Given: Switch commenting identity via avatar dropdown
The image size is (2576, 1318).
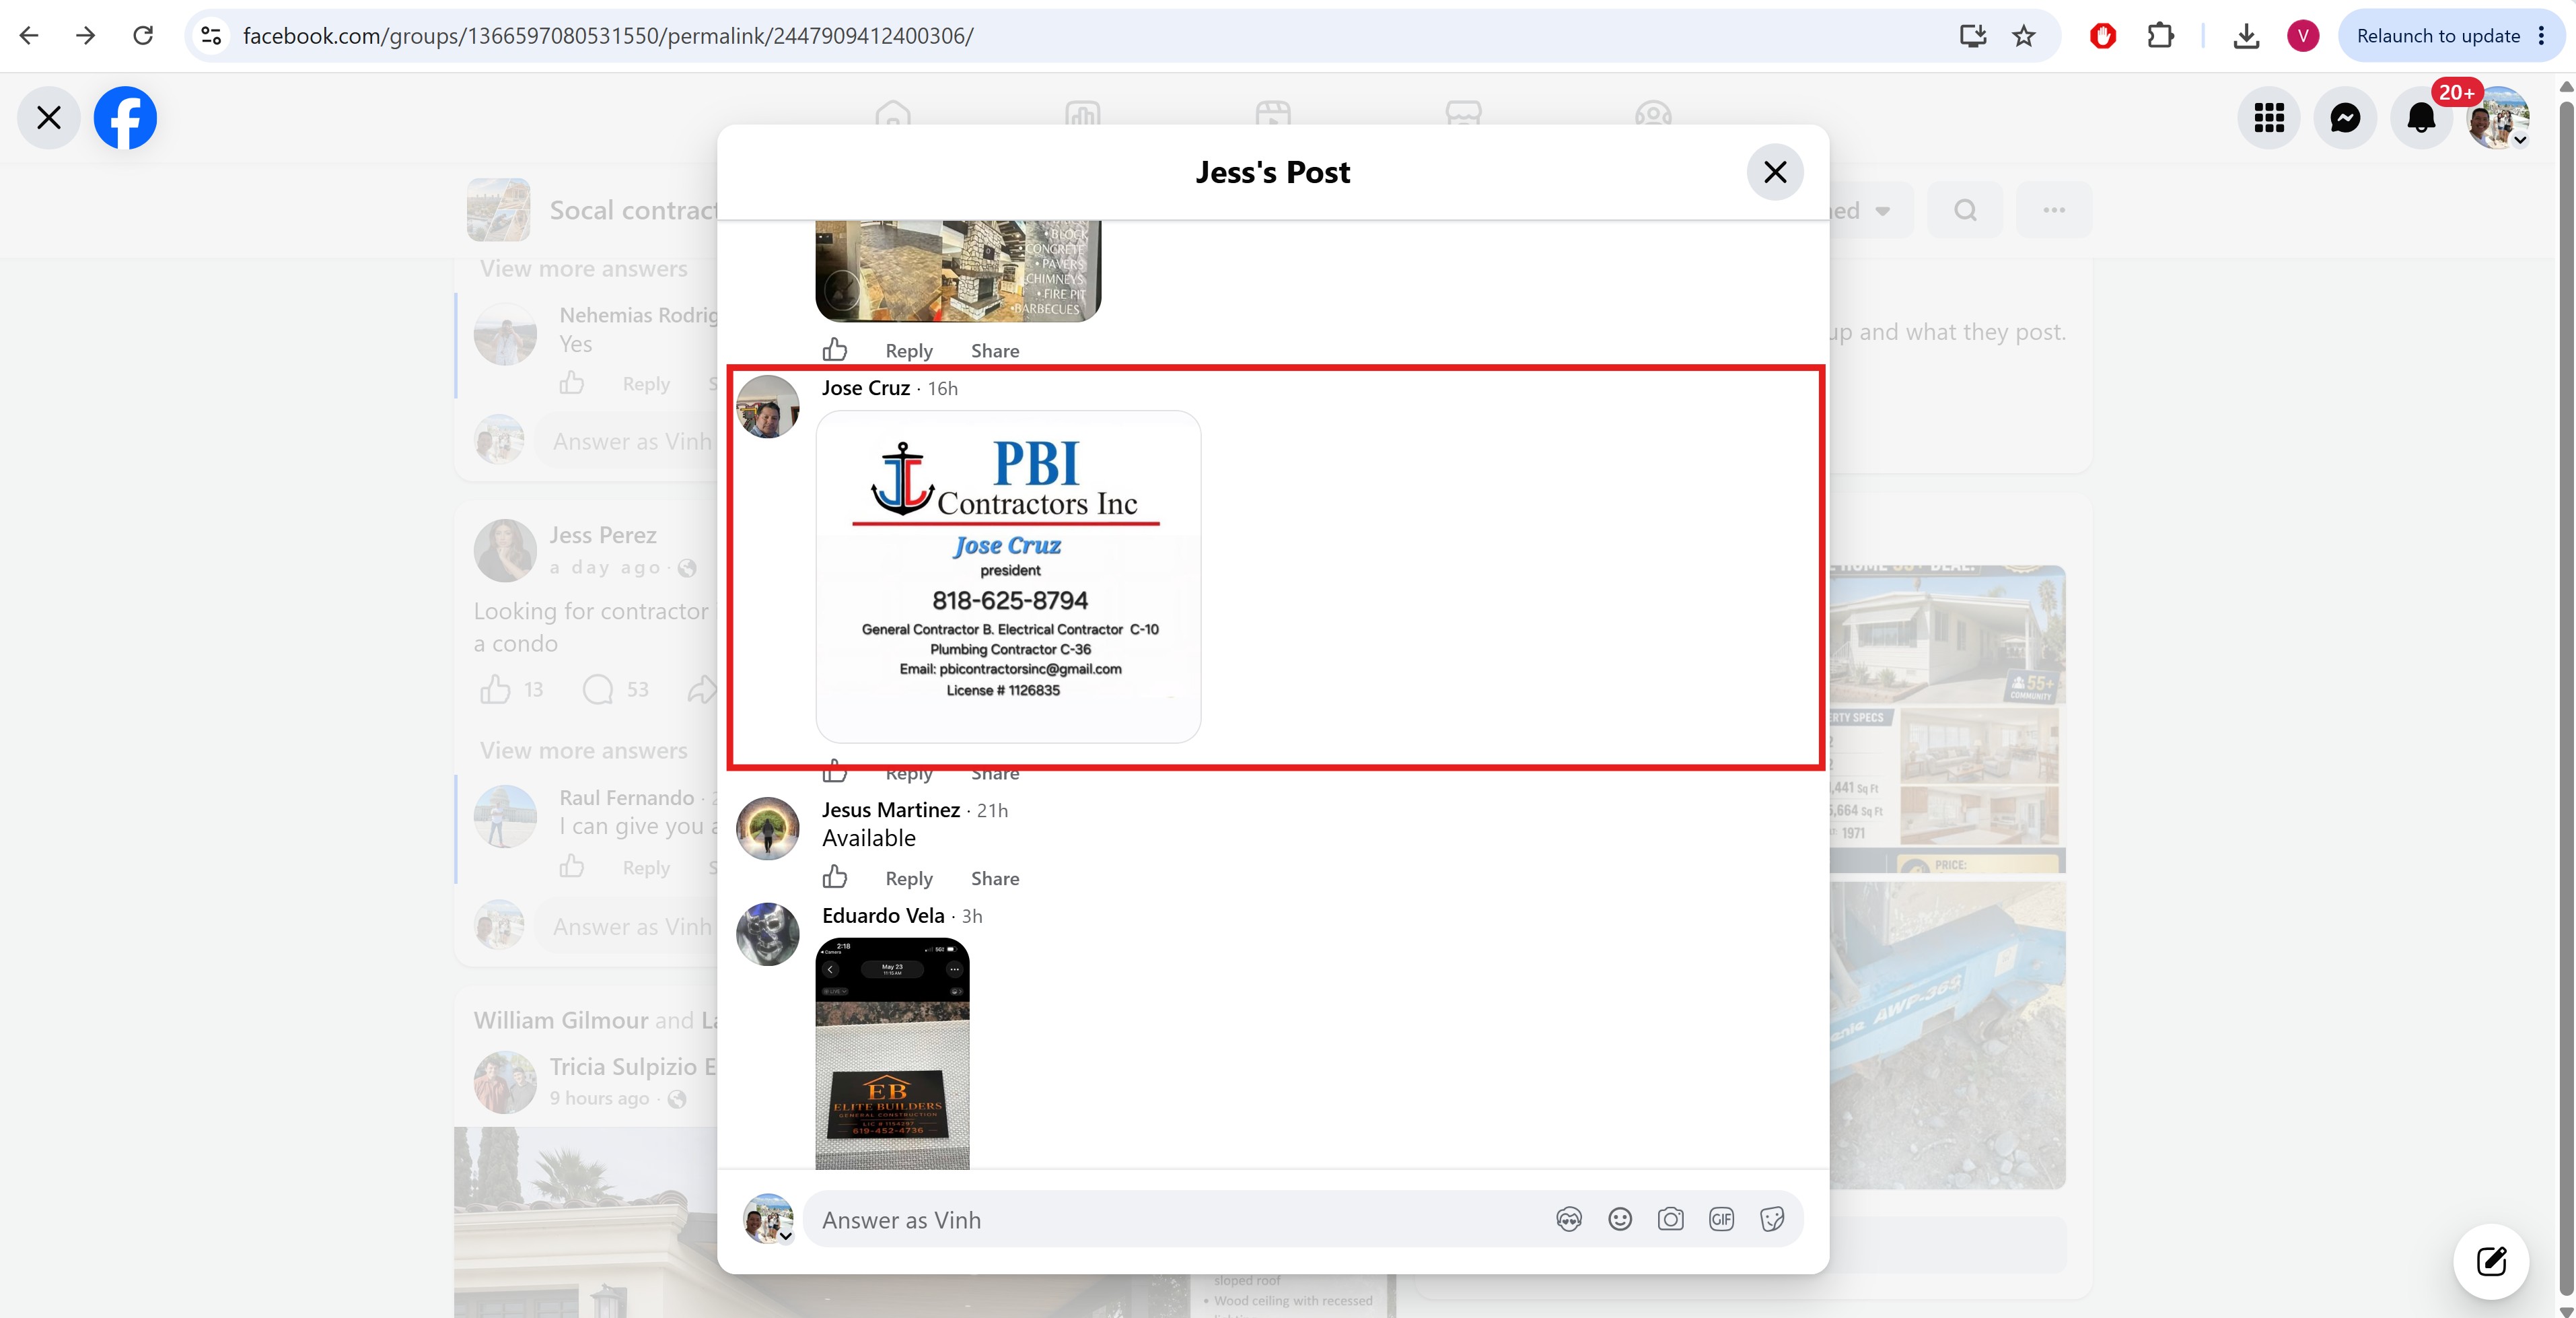Looking at the screenshot, I should [768, 1219].
